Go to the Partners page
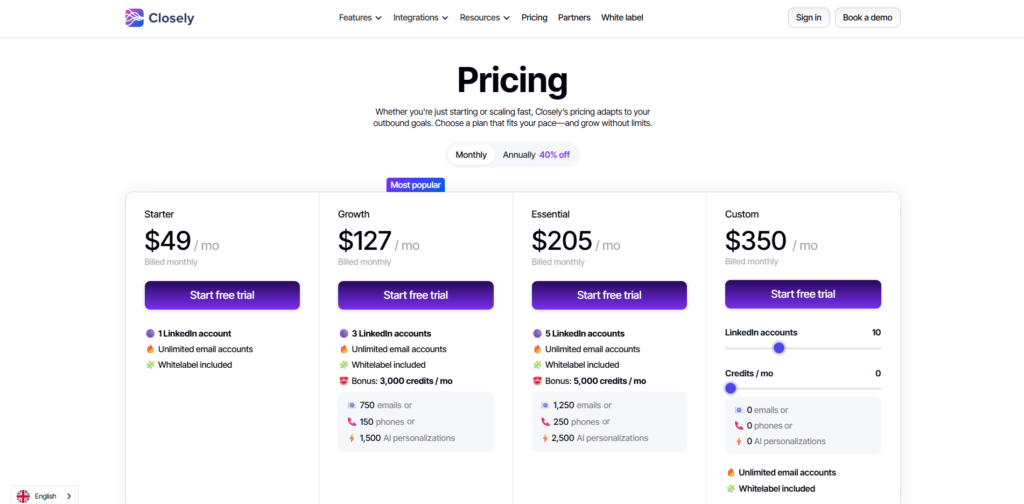Screen dimensions: 1024x504 pyautogui.click(x=574, y=17)
